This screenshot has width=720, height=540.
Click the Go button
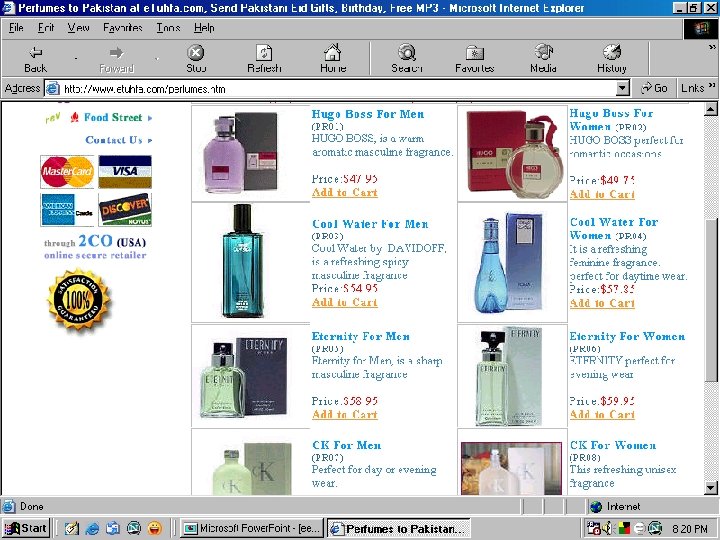[x=654, y=88]
